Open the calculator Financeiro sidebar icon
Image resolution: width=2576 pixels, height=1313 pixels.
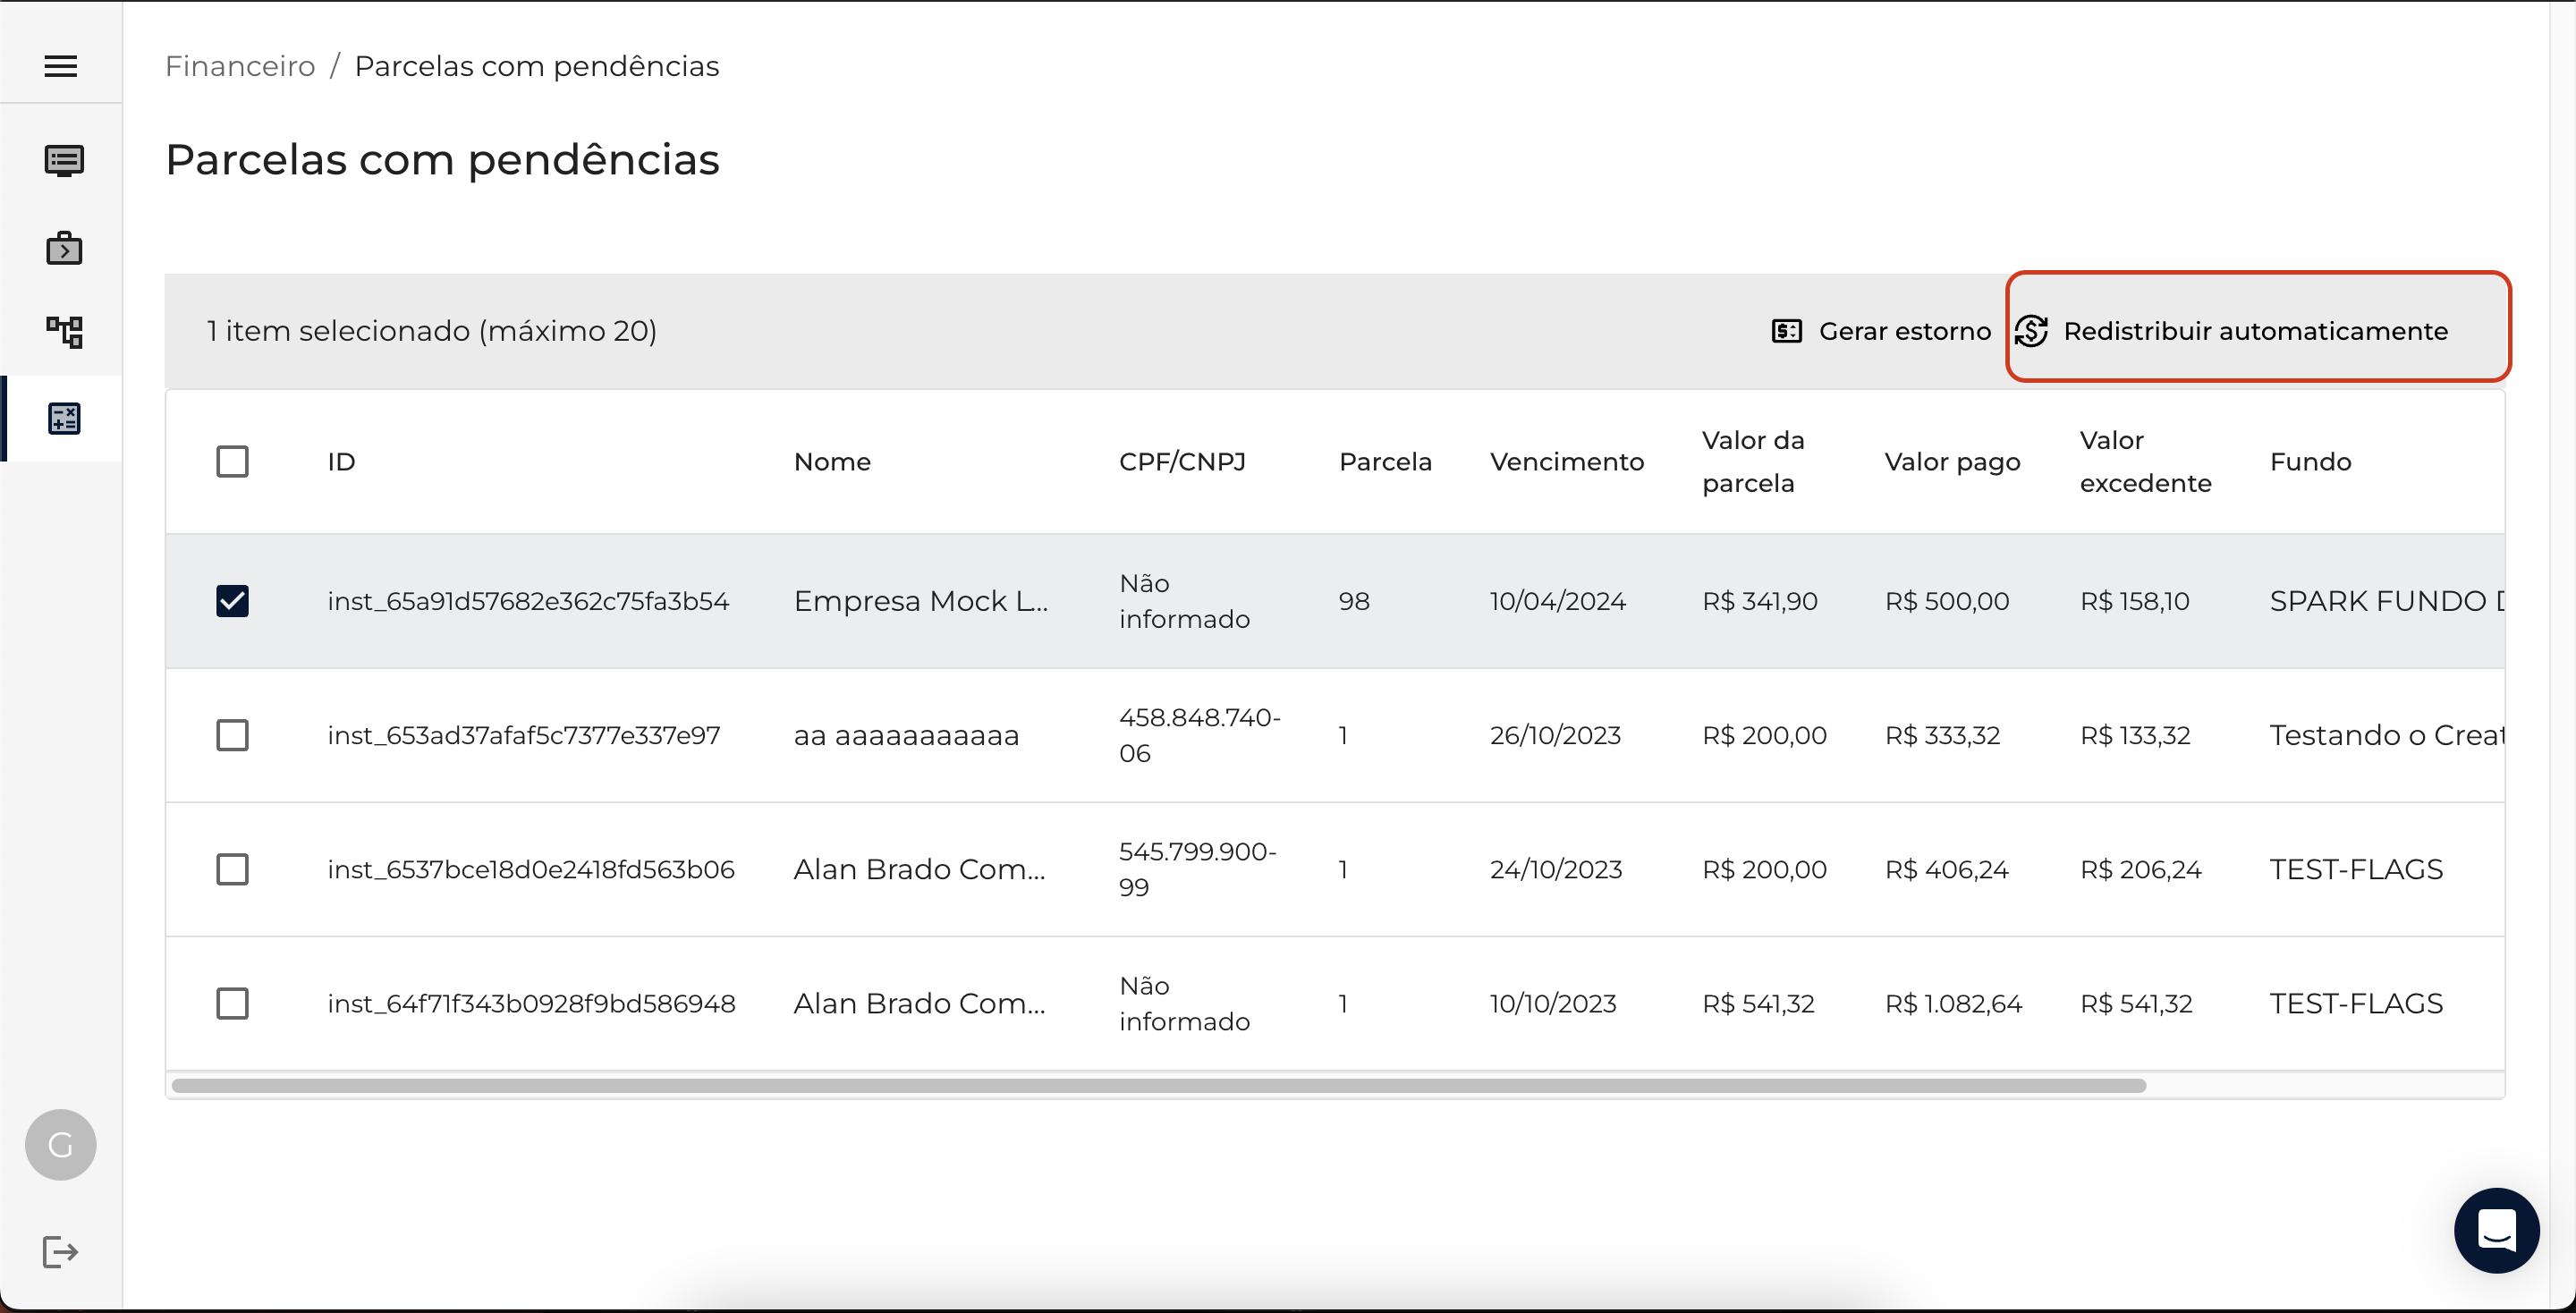(64, 418)
